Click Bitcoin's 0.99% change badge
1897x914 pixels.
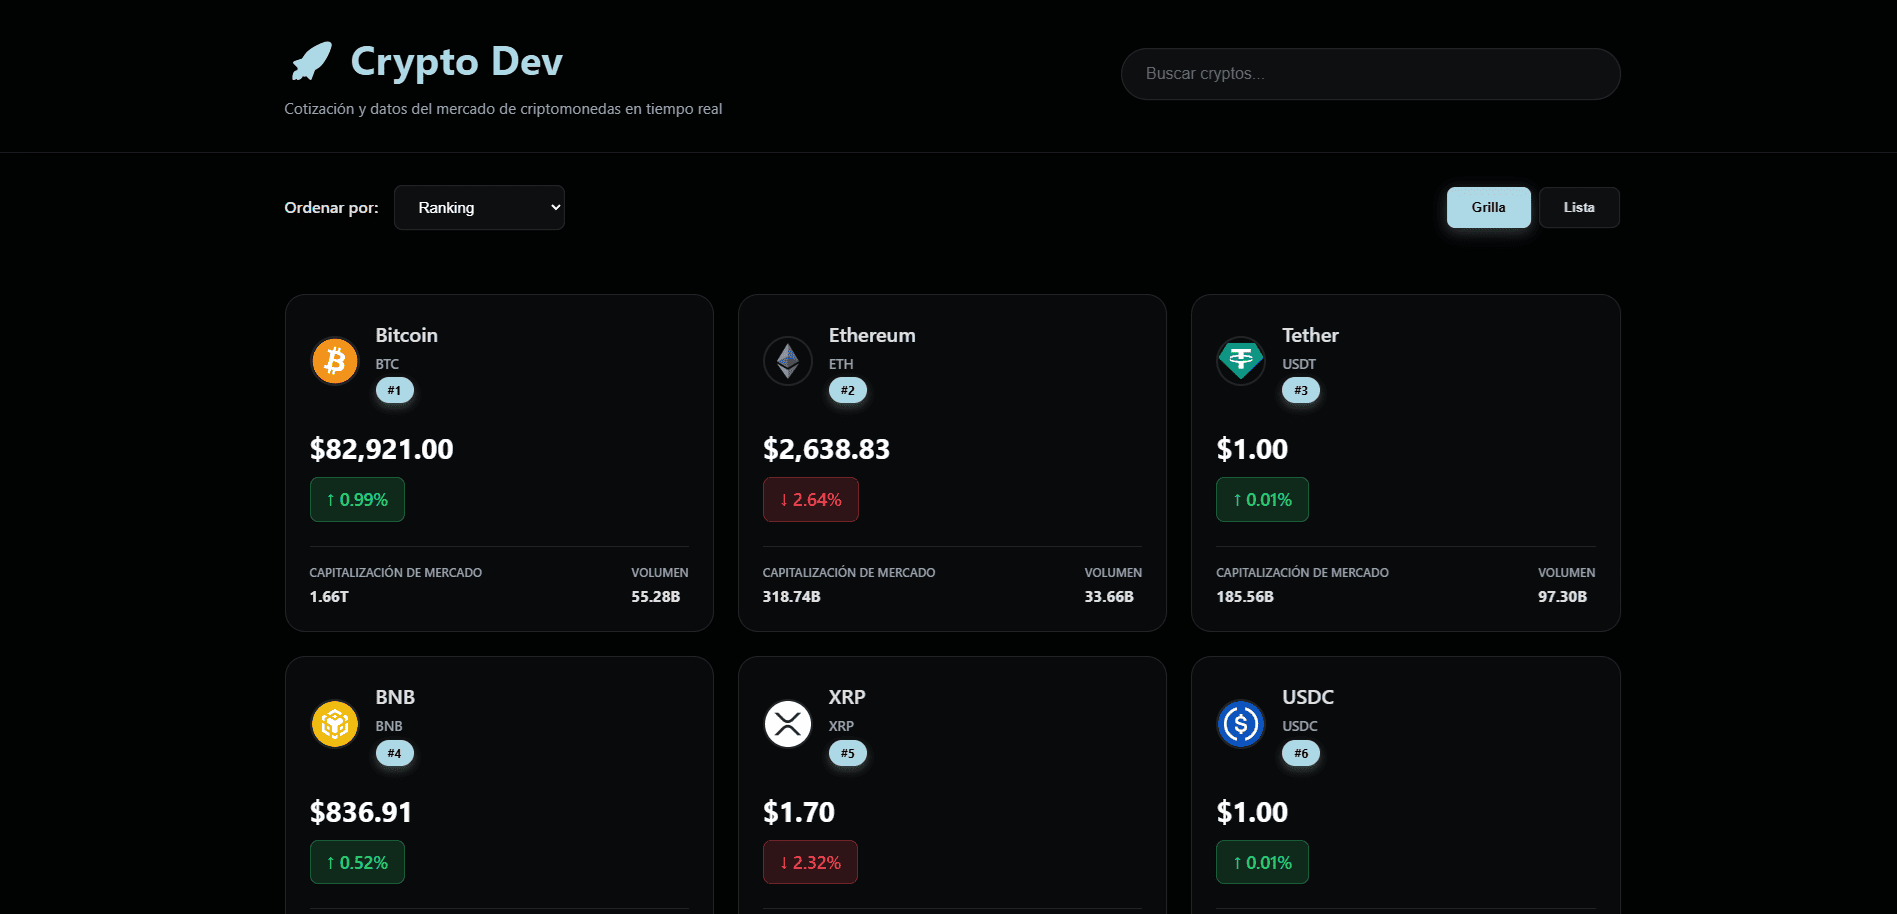(357, 500)
